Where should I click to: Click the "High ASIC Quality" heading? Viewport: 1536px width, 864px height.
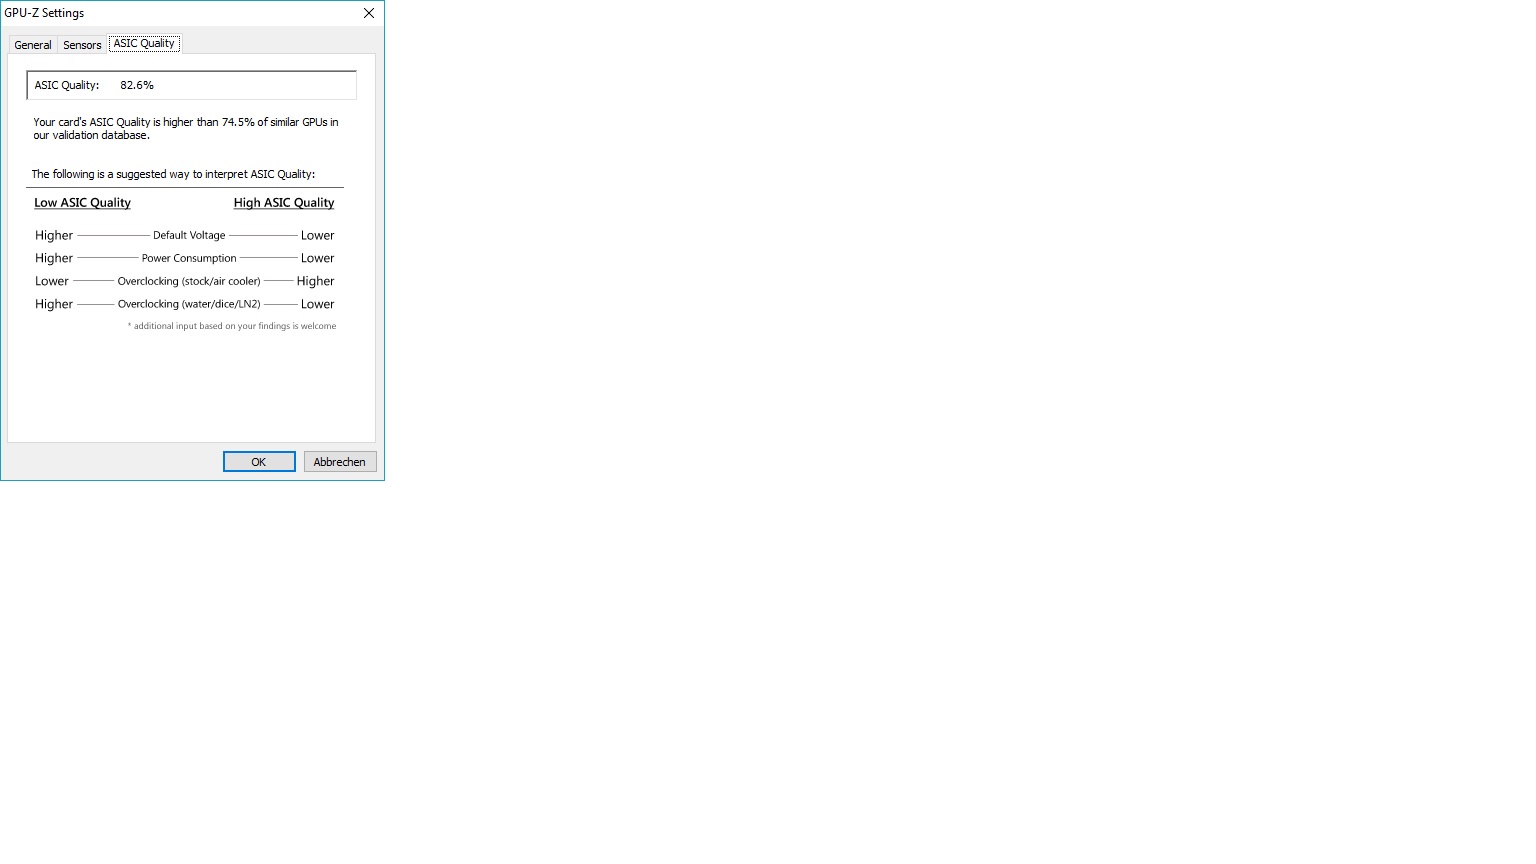pyautogui.click(x=284, y=203)
